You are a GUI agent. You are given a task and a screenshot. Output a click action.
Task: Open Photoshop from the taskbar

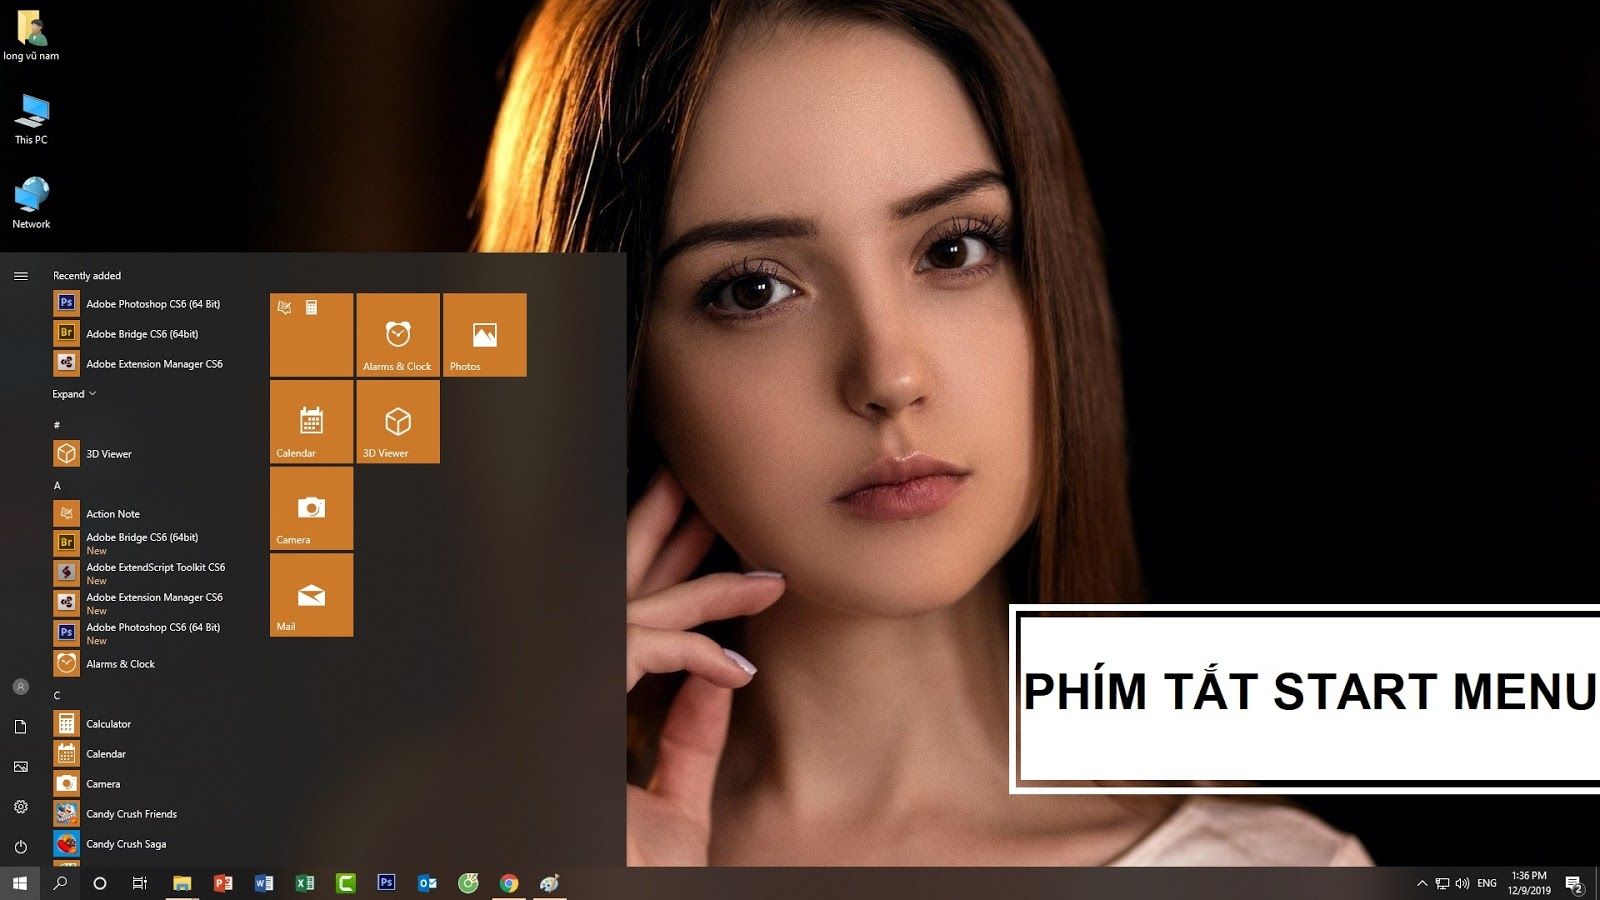[x=386, y=883]
